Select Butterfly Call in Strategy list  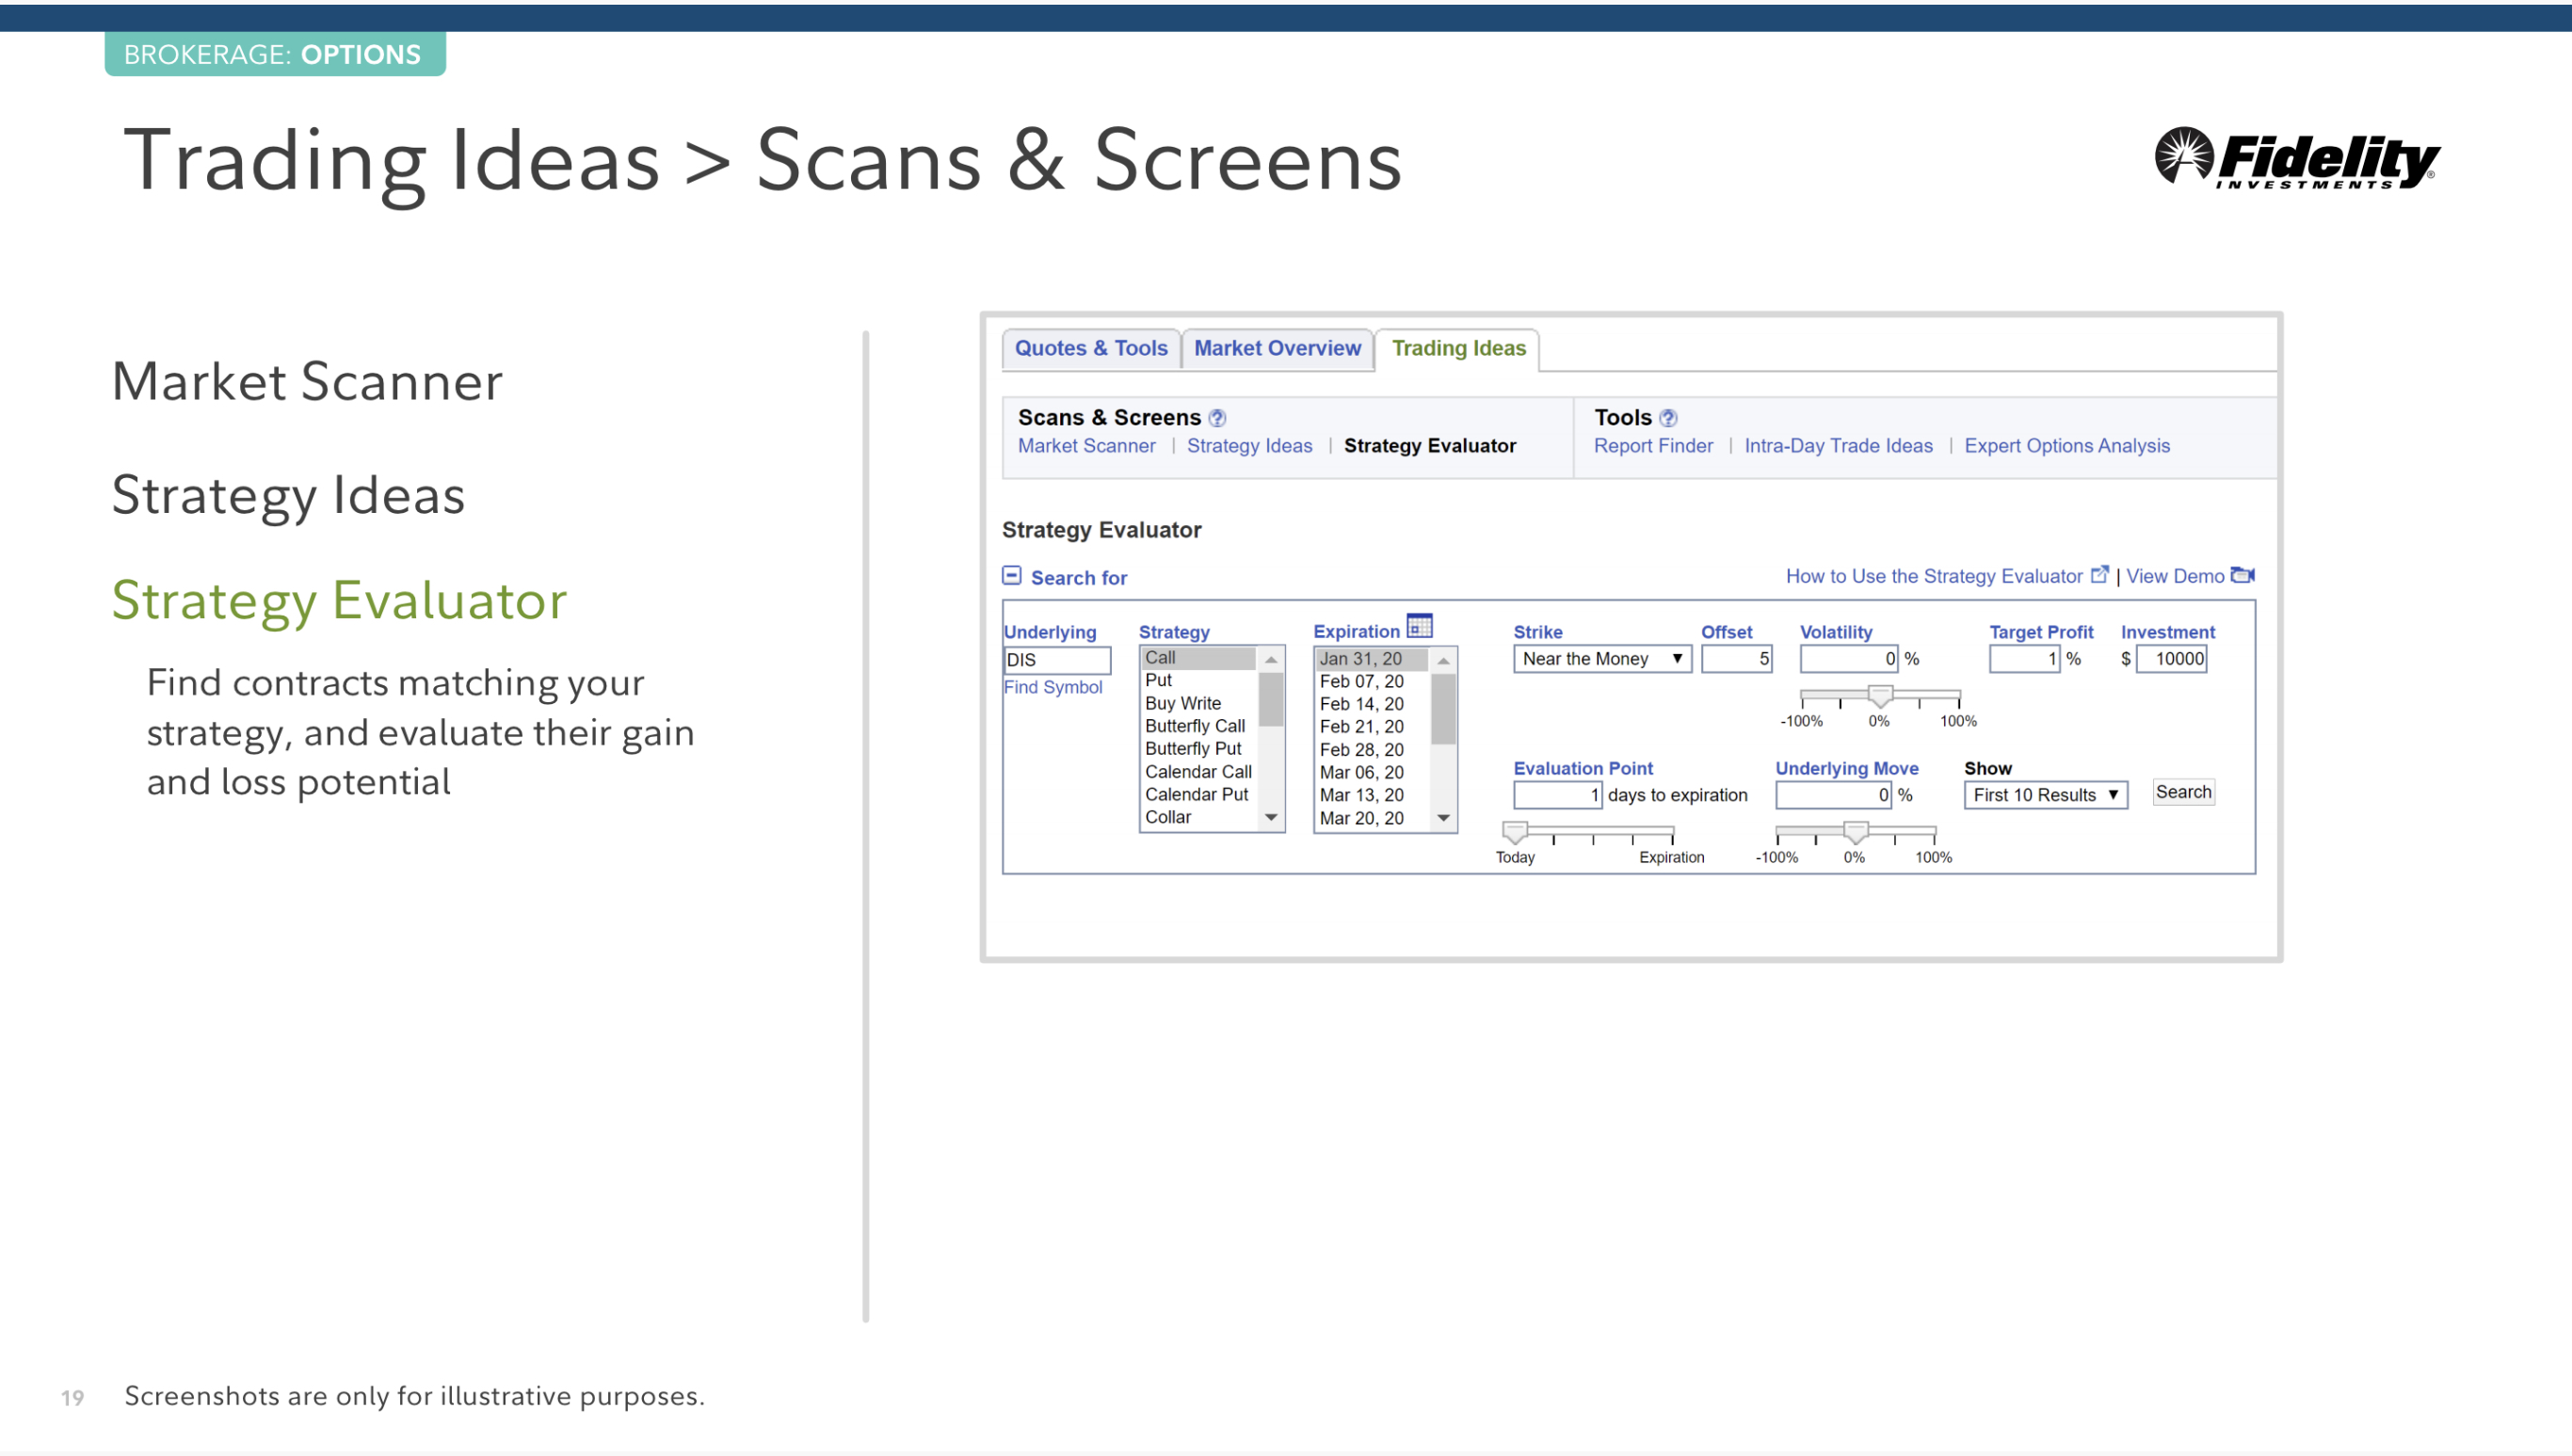(1195, 726)
